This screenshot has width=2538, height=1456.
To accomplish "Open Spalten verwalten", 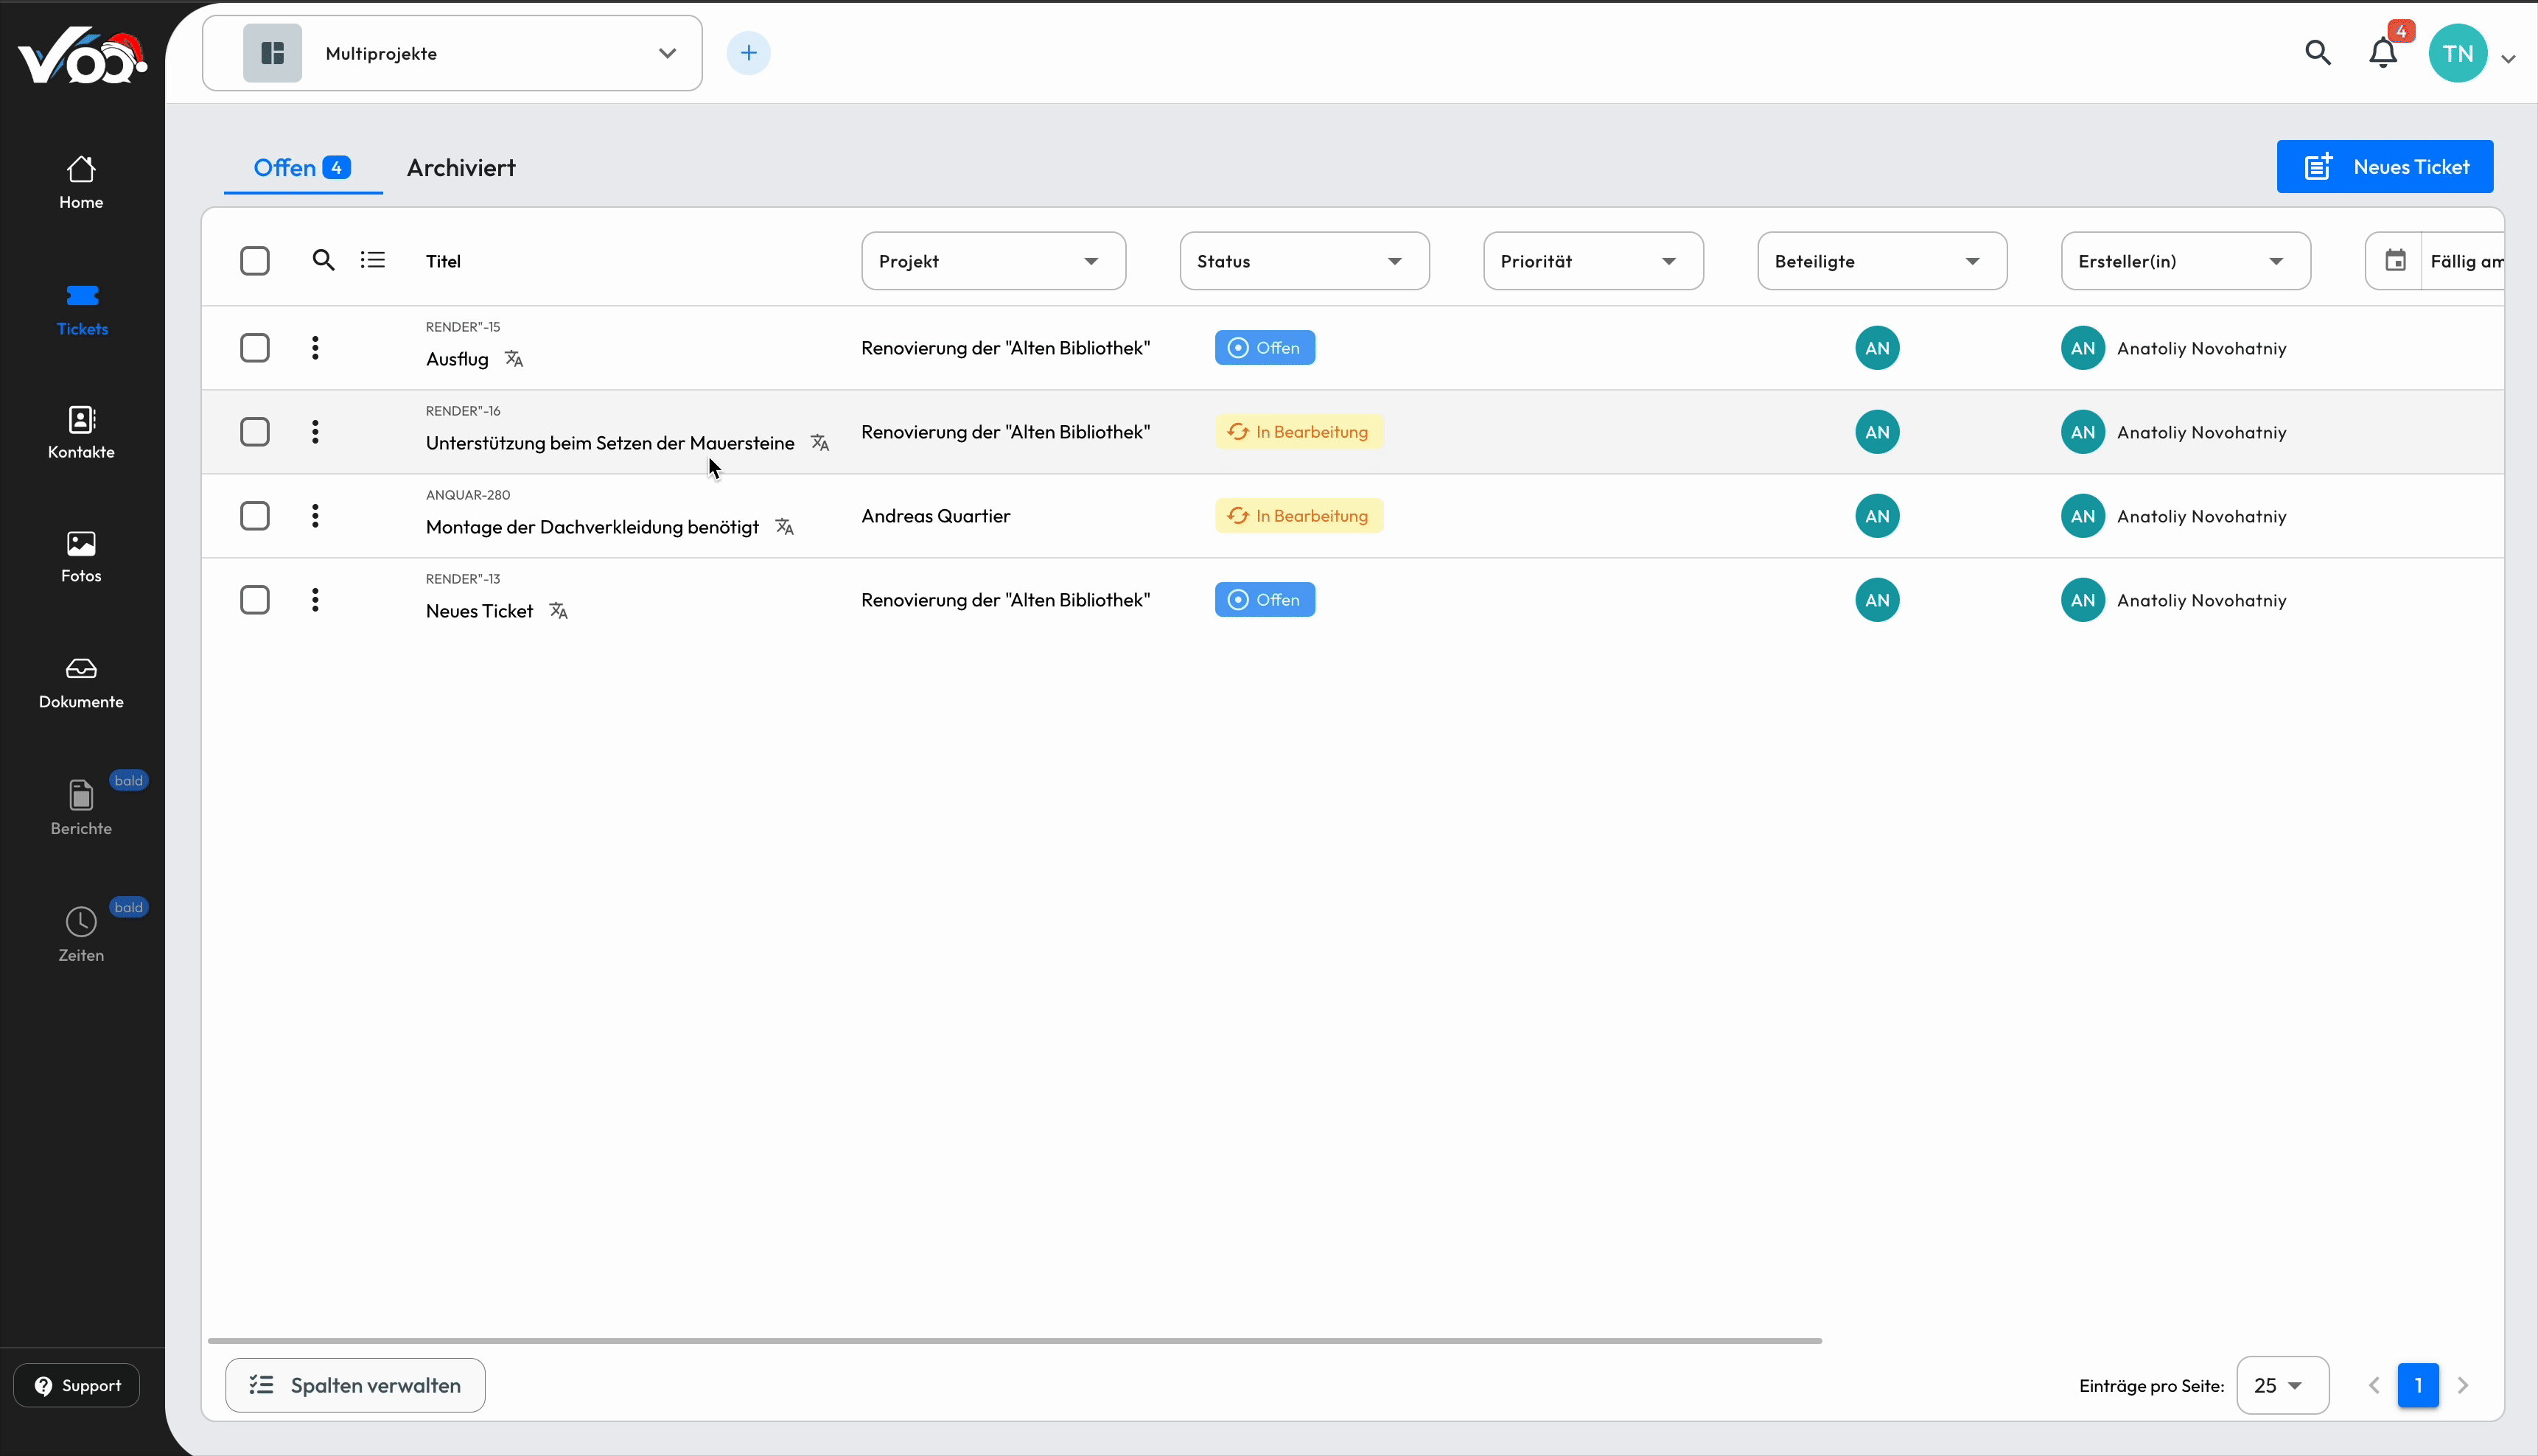I will click(x=355, y=1385).
